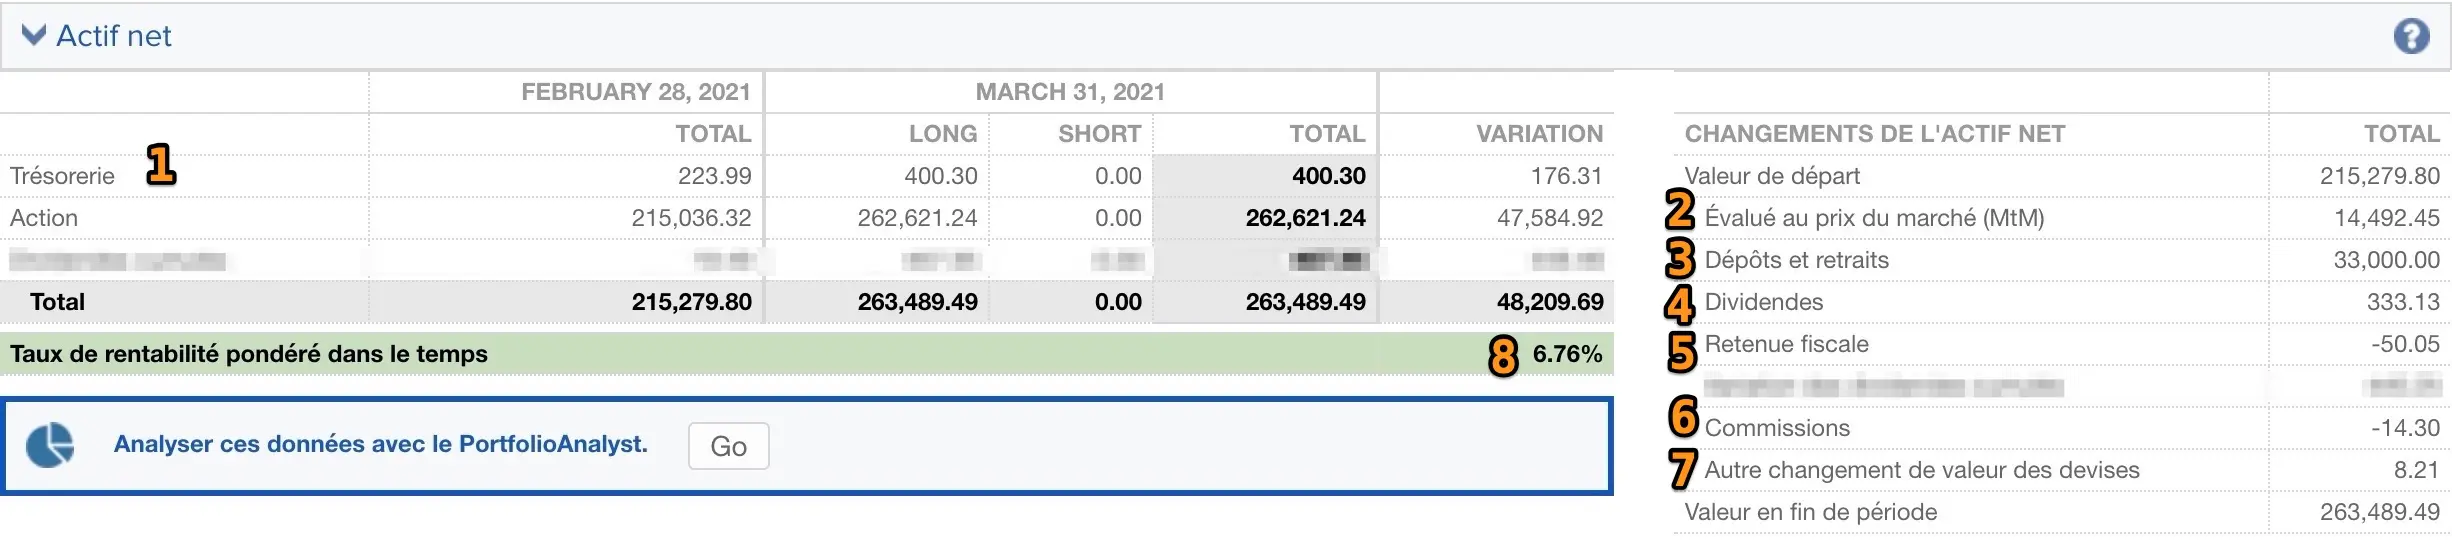Click "CHANGEMENTS DE L'ACTIF NET" header
The height and width of the screenshot is (542, 2452).
coord(1874,134)
